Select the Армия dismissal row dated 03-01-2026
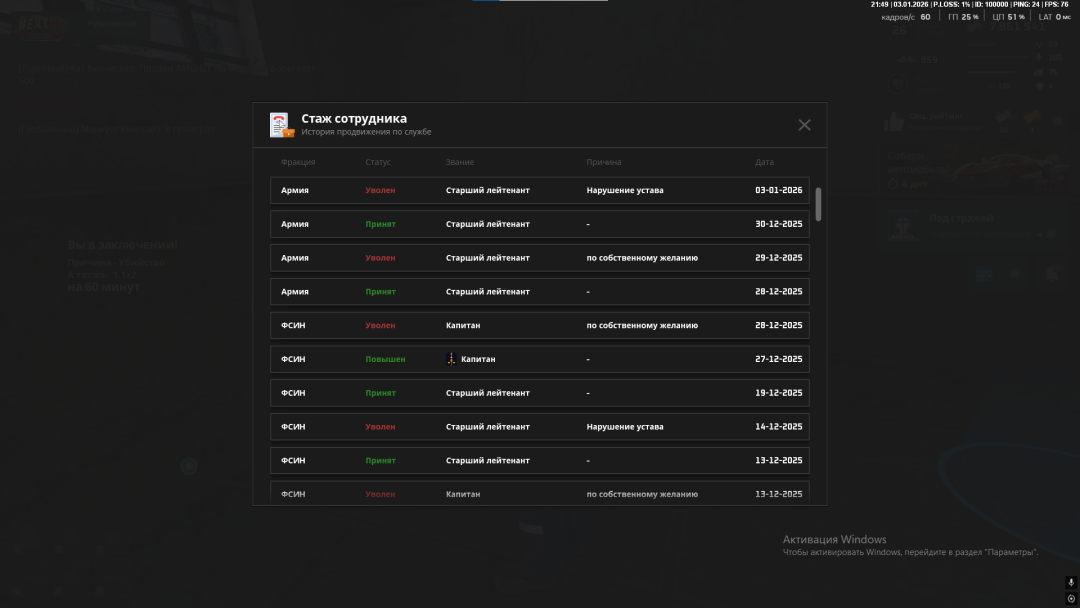1080x608 pixels. [539, 190]
